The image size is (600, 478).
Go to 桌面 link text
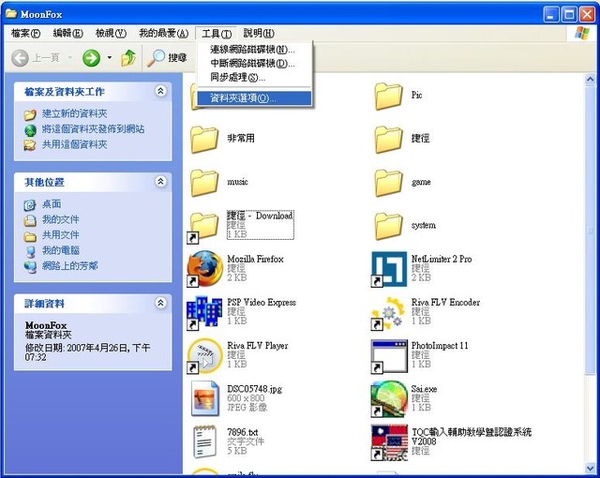[x=51, y=204]
